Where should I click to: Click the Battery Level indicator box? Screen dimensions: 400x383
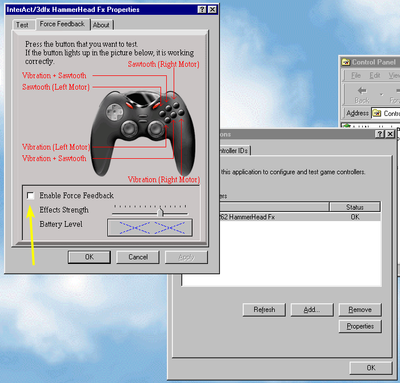click(x=150, y=228)
